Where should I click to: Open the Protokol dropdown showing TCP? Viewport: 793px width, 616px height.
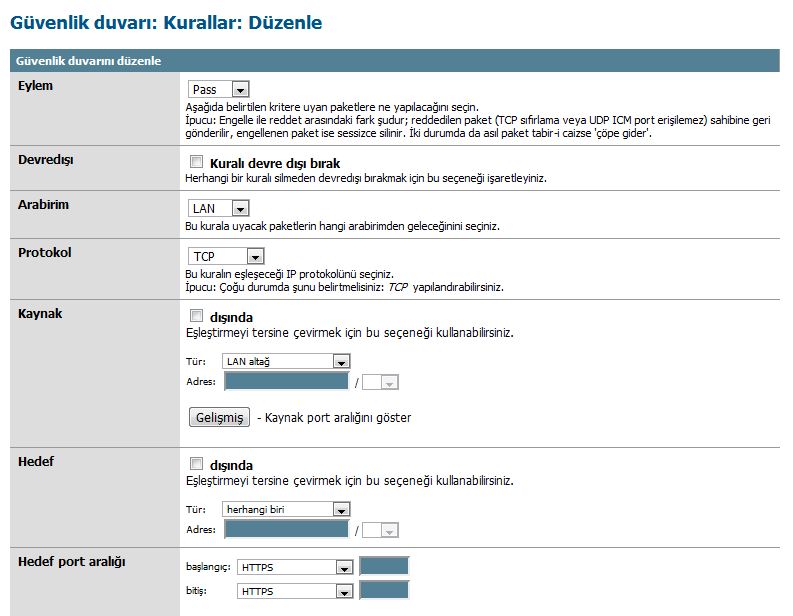(x=226, y=256)
